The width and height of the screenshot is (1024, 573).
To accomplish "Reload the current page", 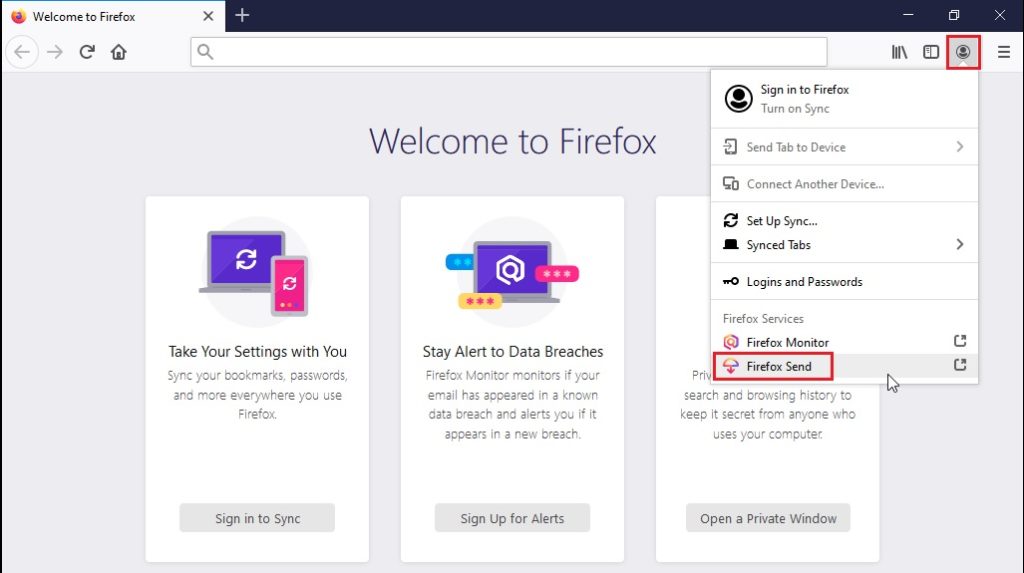I will coord(87,52).
